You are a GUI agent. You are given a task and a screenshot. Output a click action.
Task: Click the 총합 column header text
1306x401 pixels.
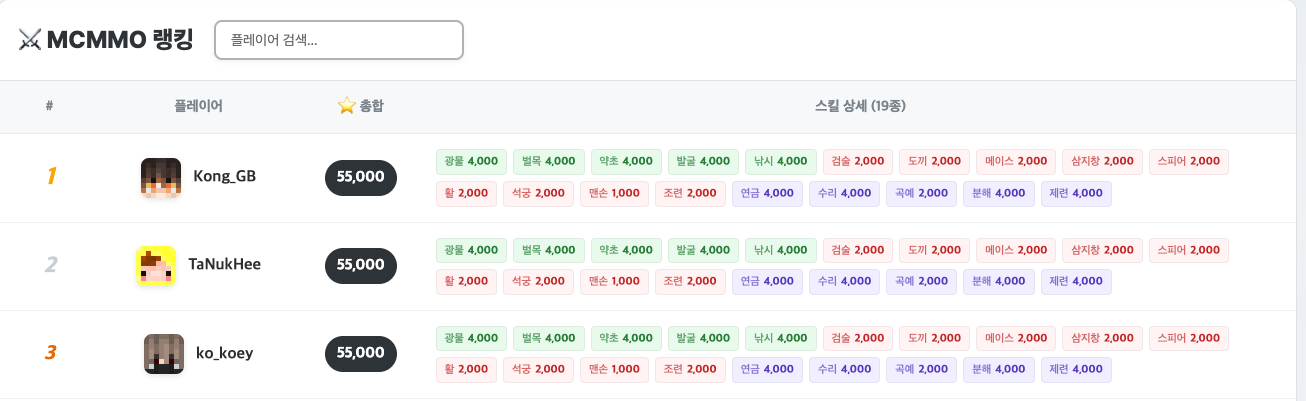(371, 106)
